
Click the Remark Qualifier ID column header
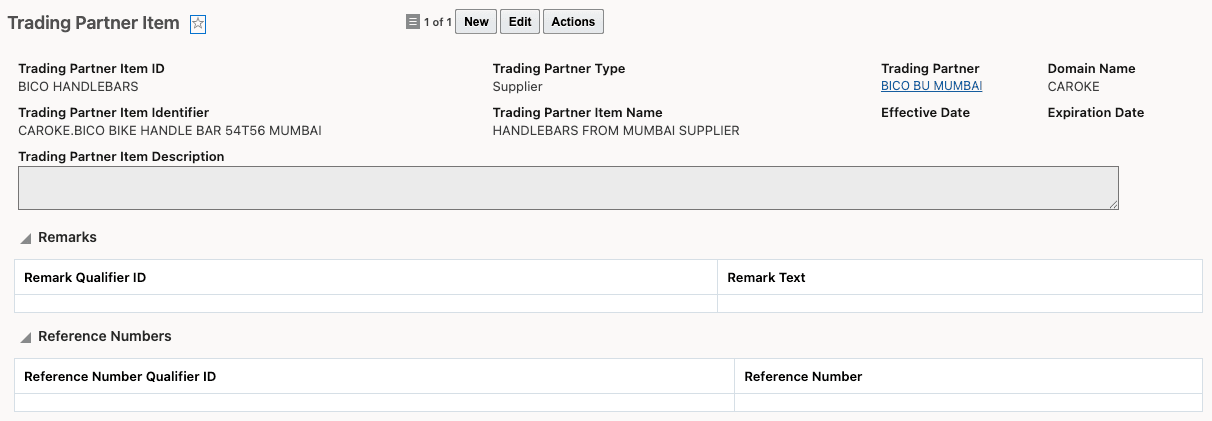(x=85, y=277)
